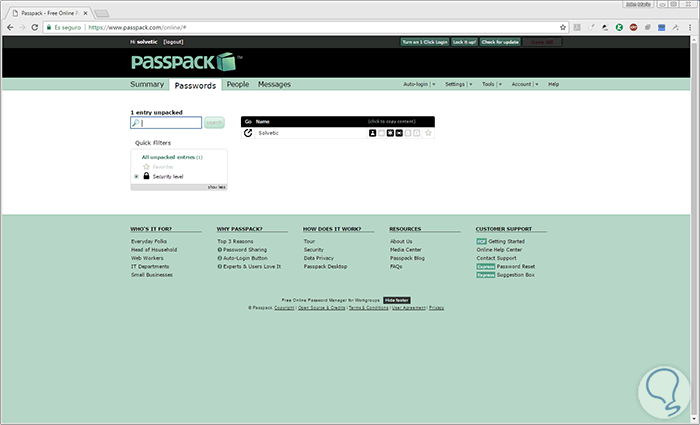Sort by the Name column header
The height and width of the screenshot is (425, 700).
[262, 121]
